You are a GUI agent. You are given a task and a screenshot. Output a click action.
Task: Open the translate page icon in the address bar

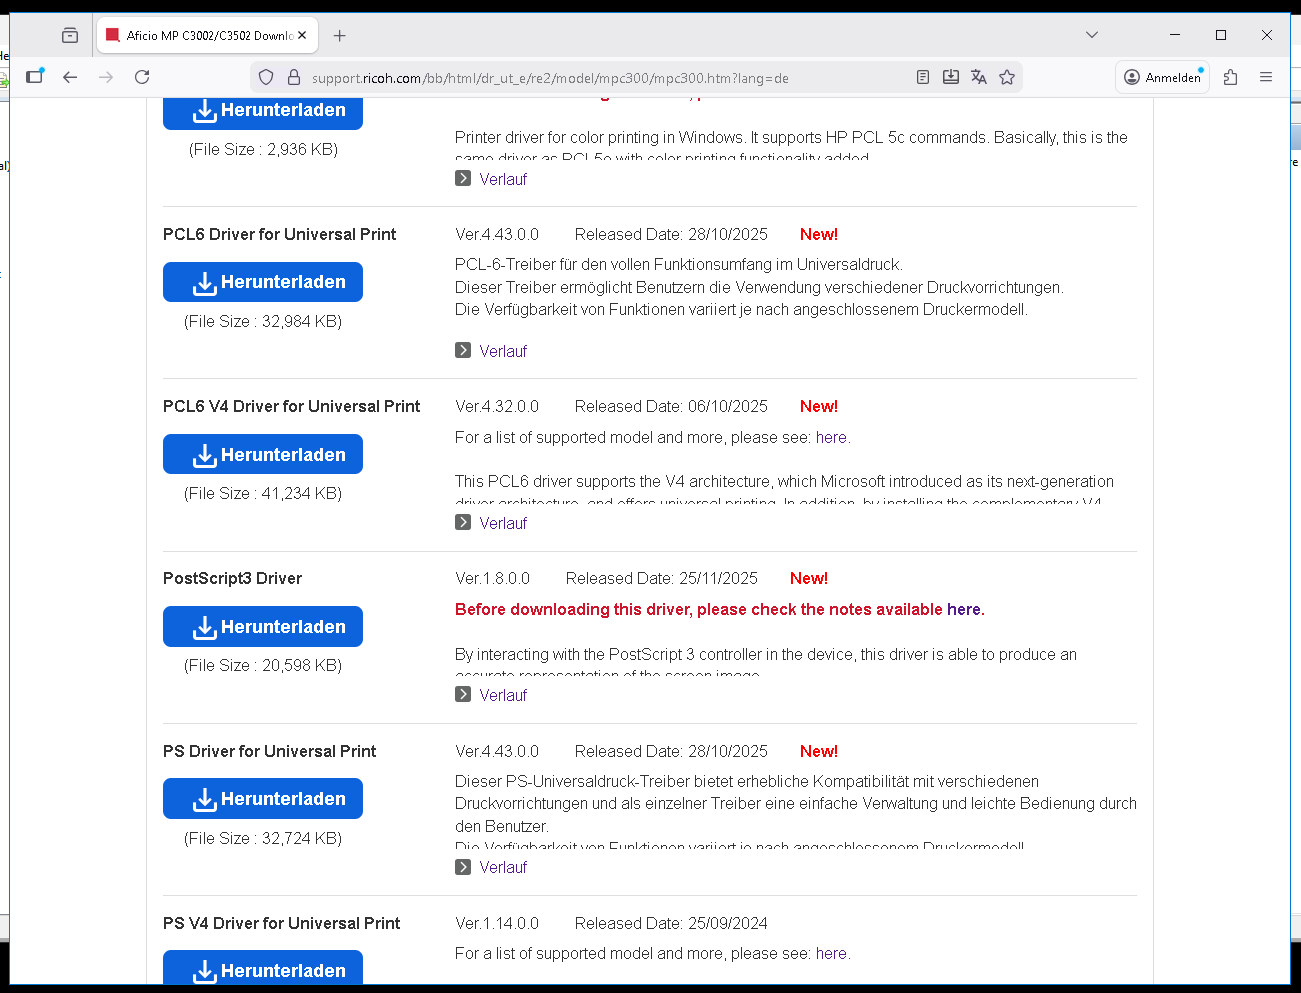[x=979, y=77]
